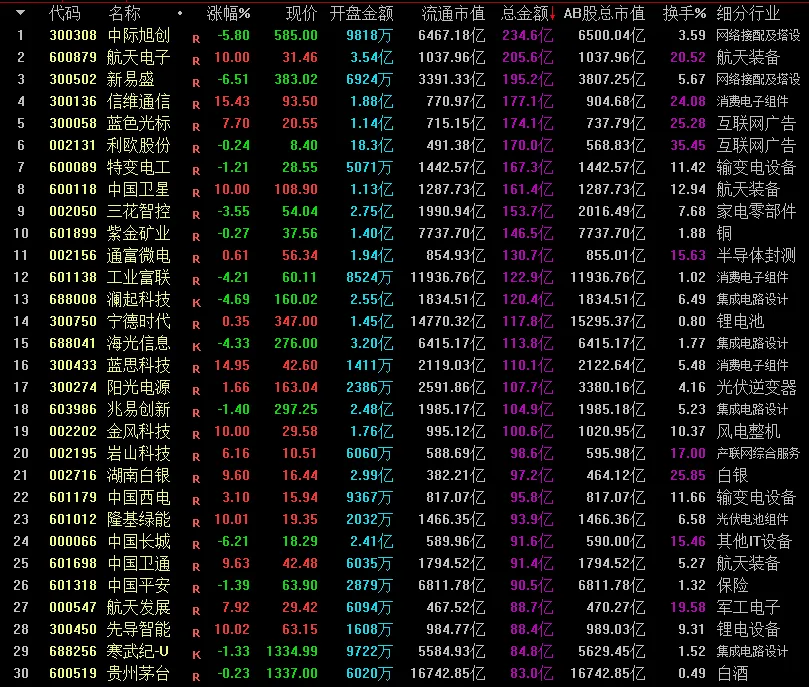Click the R marker on 利欧股份 row

196,149
